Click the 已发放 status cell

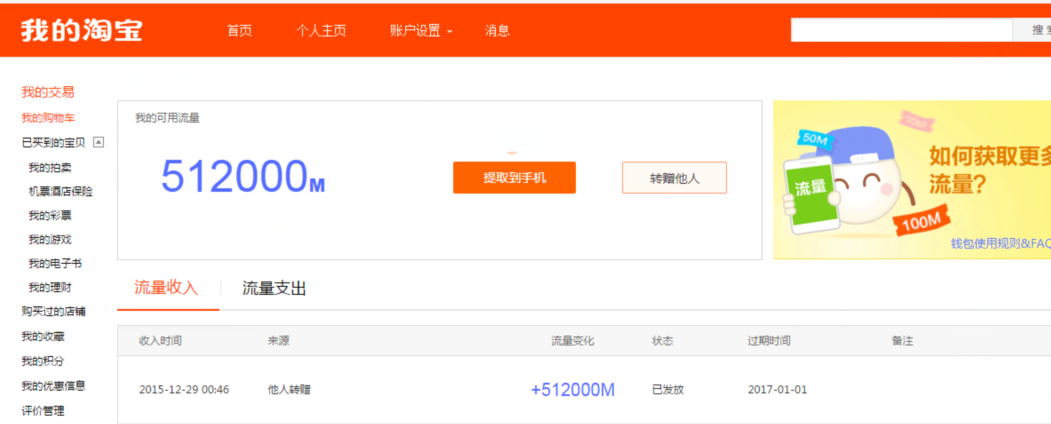click(668, 390)
